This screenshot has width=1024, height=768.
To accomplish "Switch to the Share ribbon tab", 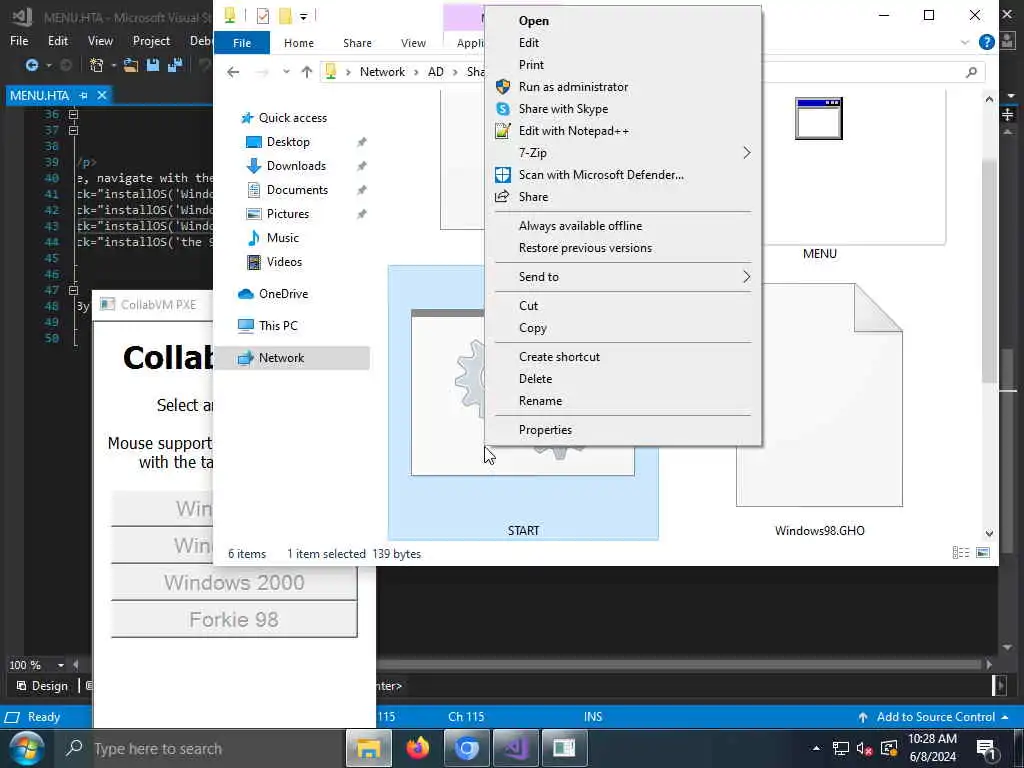I will (357, 43).
